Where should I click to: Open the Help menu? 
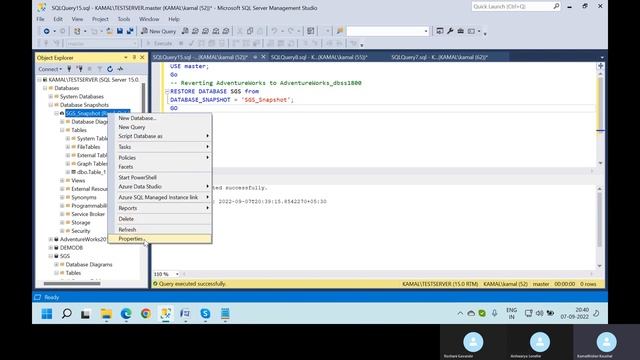click(174, 19)
